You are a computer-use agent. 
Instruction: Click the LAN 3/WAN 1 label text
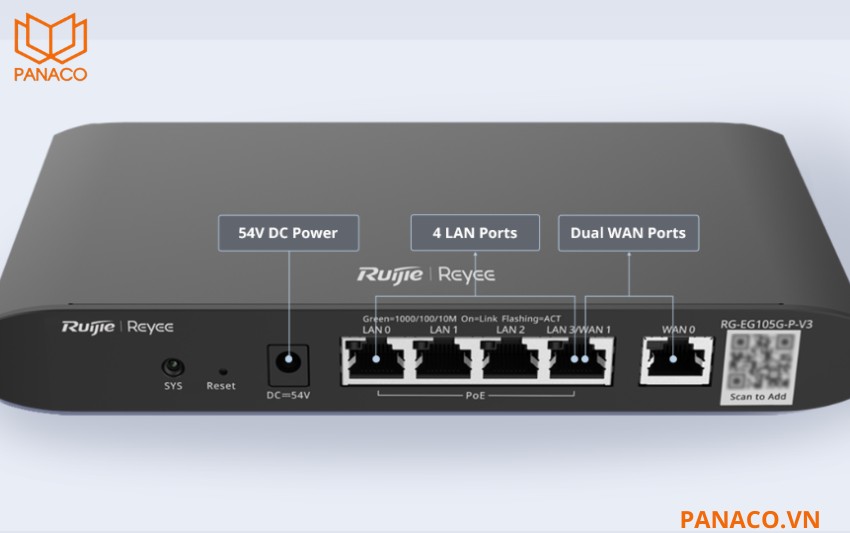click(578, 330)
